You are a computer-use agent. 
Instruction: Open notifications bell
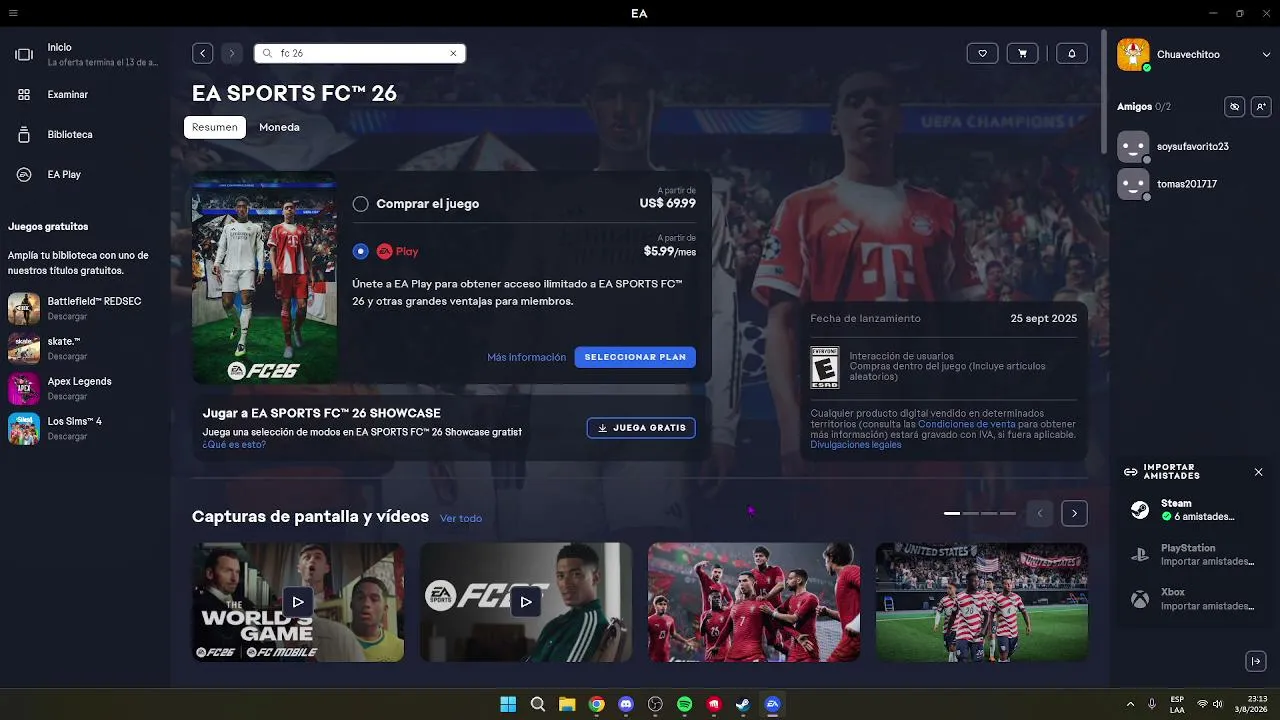pos(1072,53)
